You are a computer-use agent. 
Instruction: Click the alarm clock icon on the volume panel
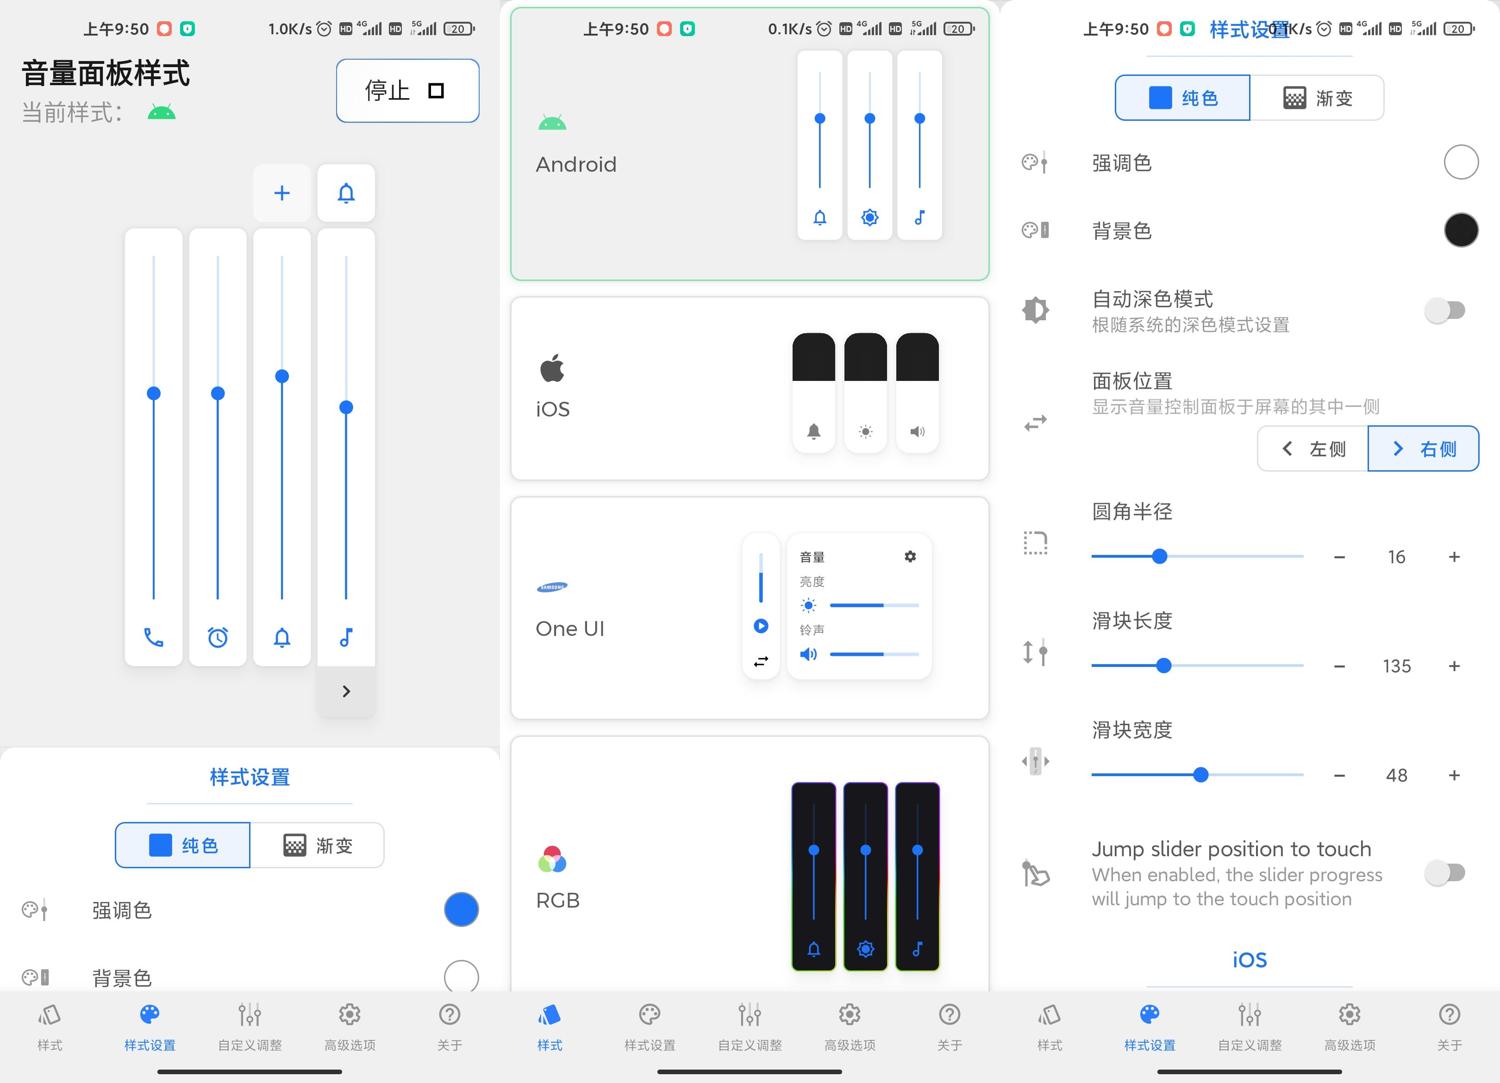(x=217, y=637)
